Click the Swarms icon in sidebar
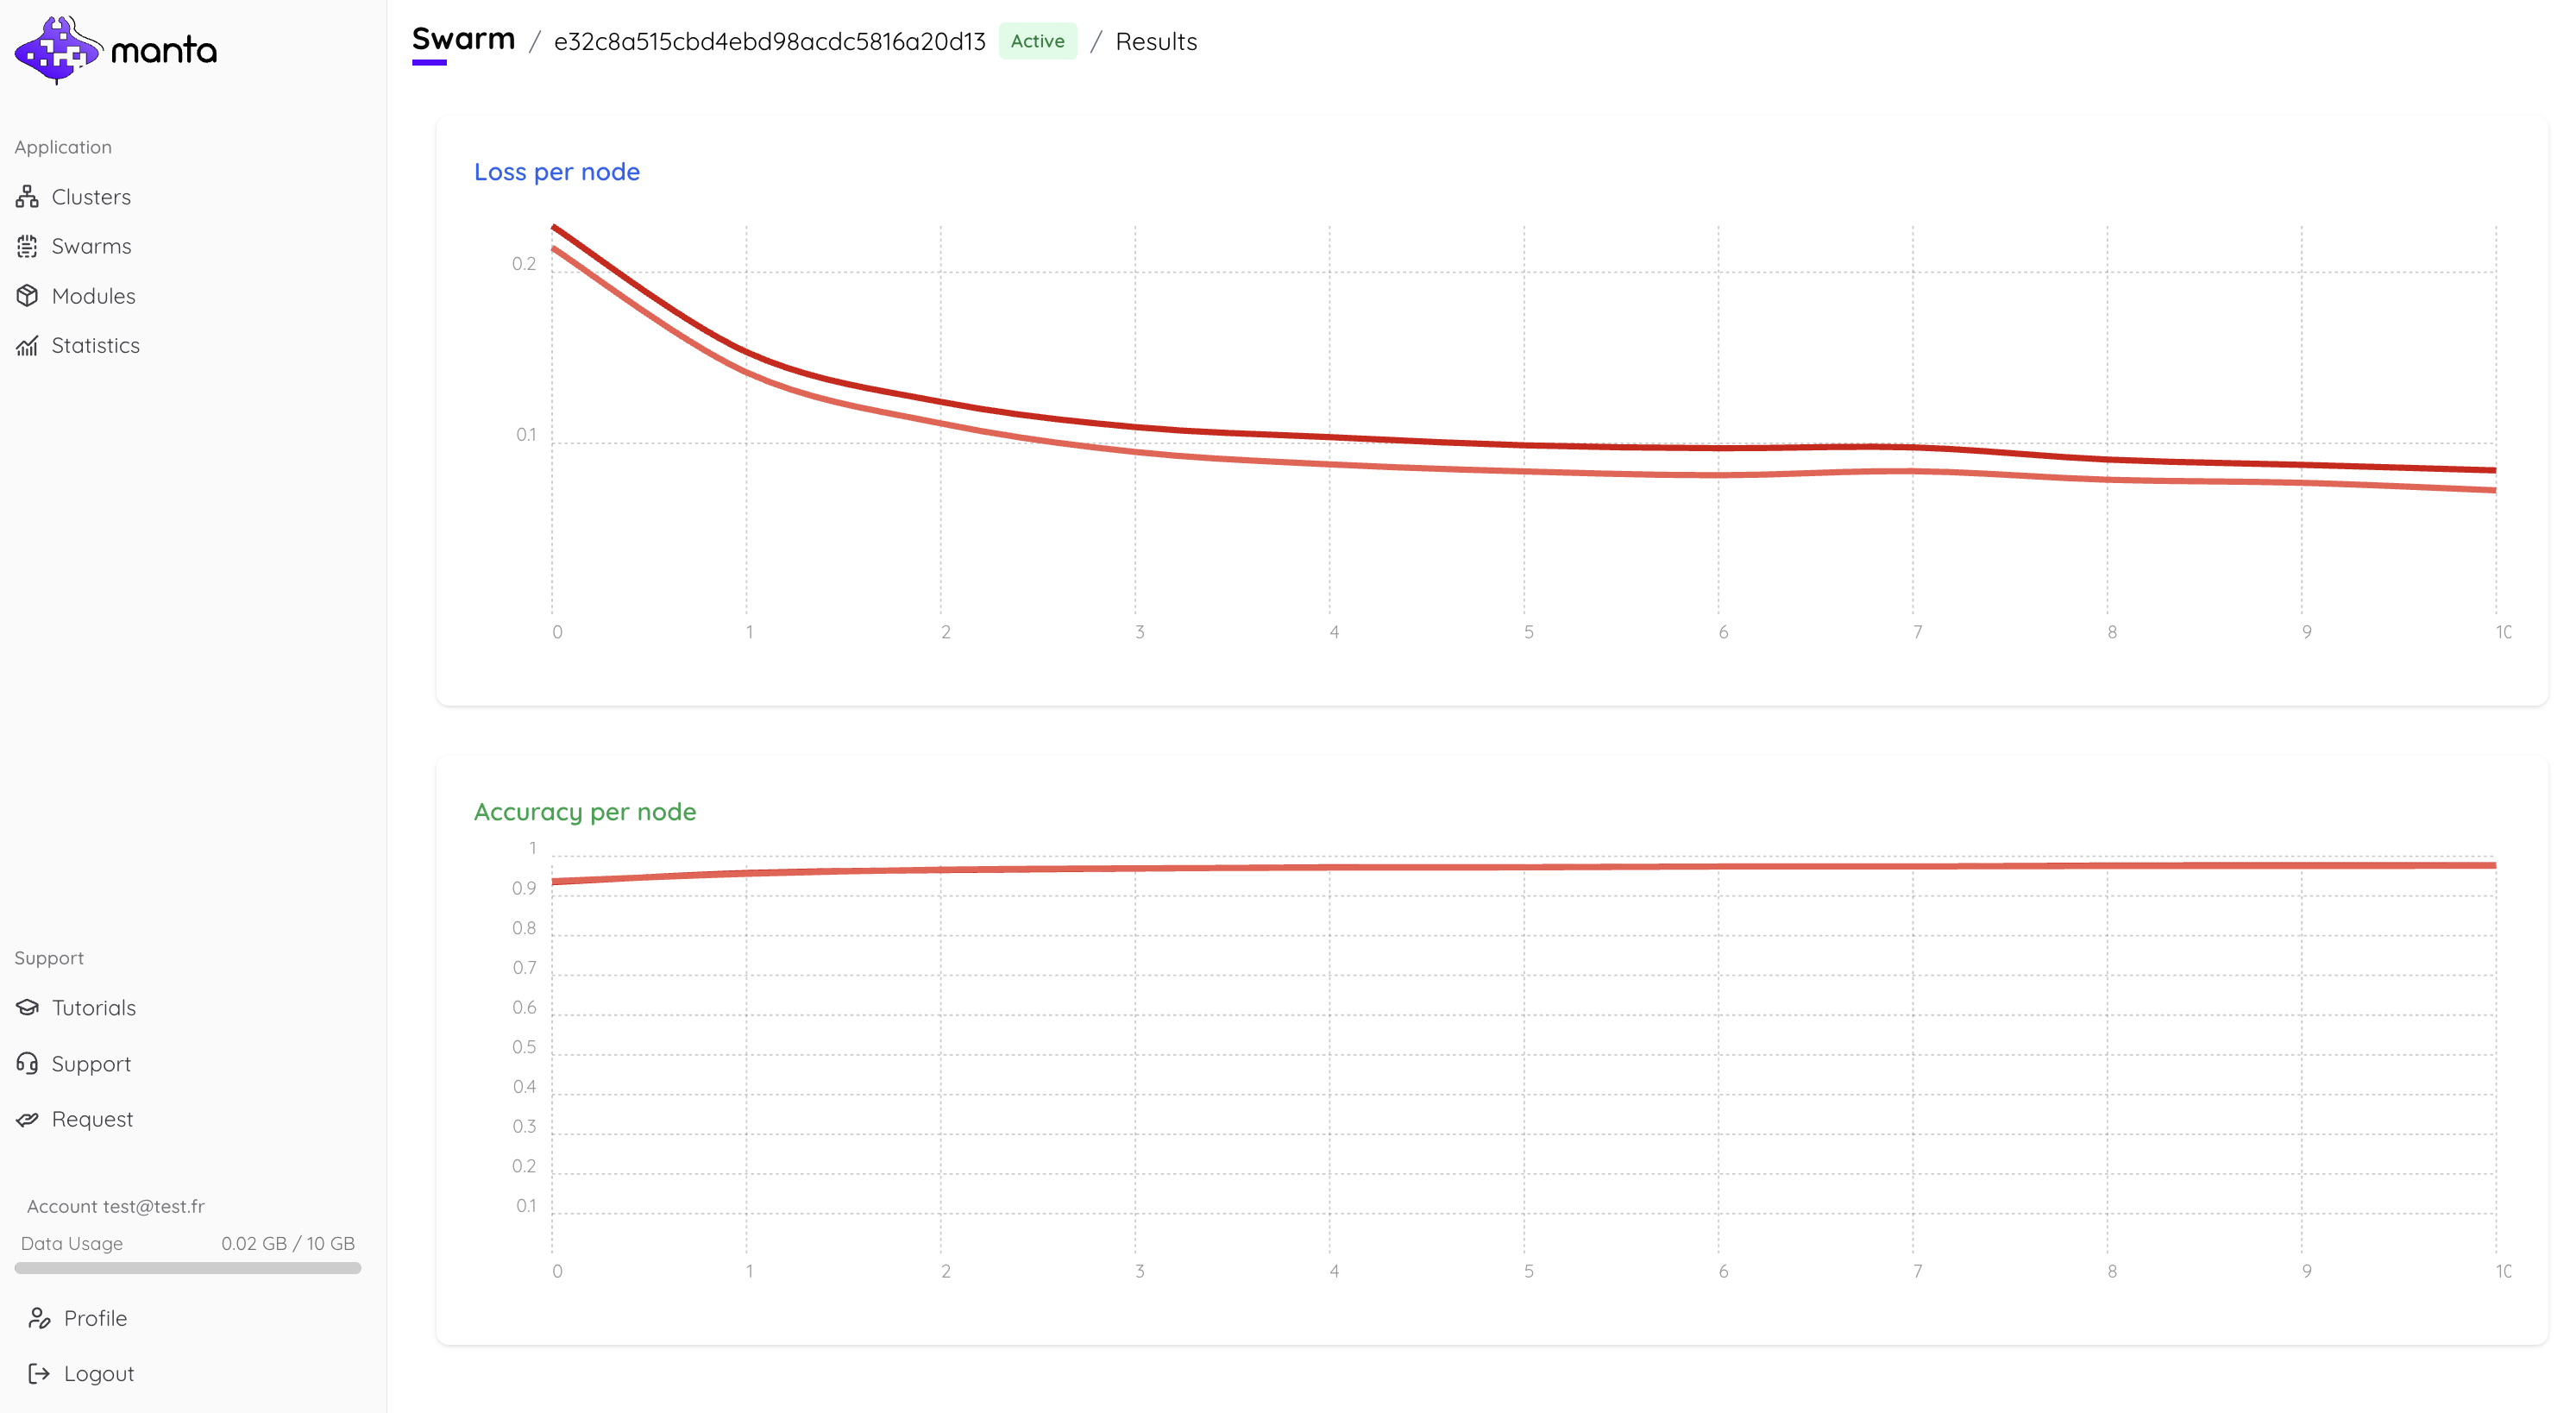The width and height of the screenshot is (2576, 1413). [x=27, y=246]
